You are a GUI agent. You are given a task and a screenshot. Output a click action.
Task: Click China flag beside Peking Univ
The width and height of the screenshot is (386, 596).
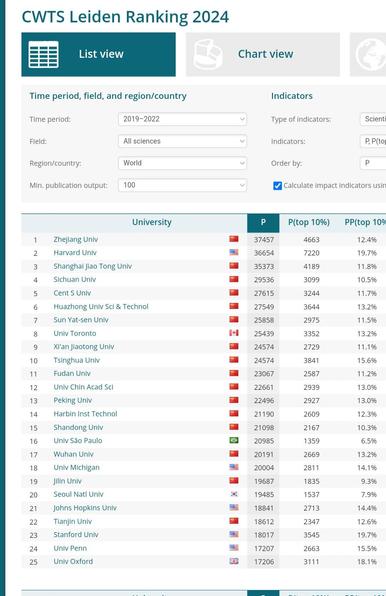click(234, 400)
